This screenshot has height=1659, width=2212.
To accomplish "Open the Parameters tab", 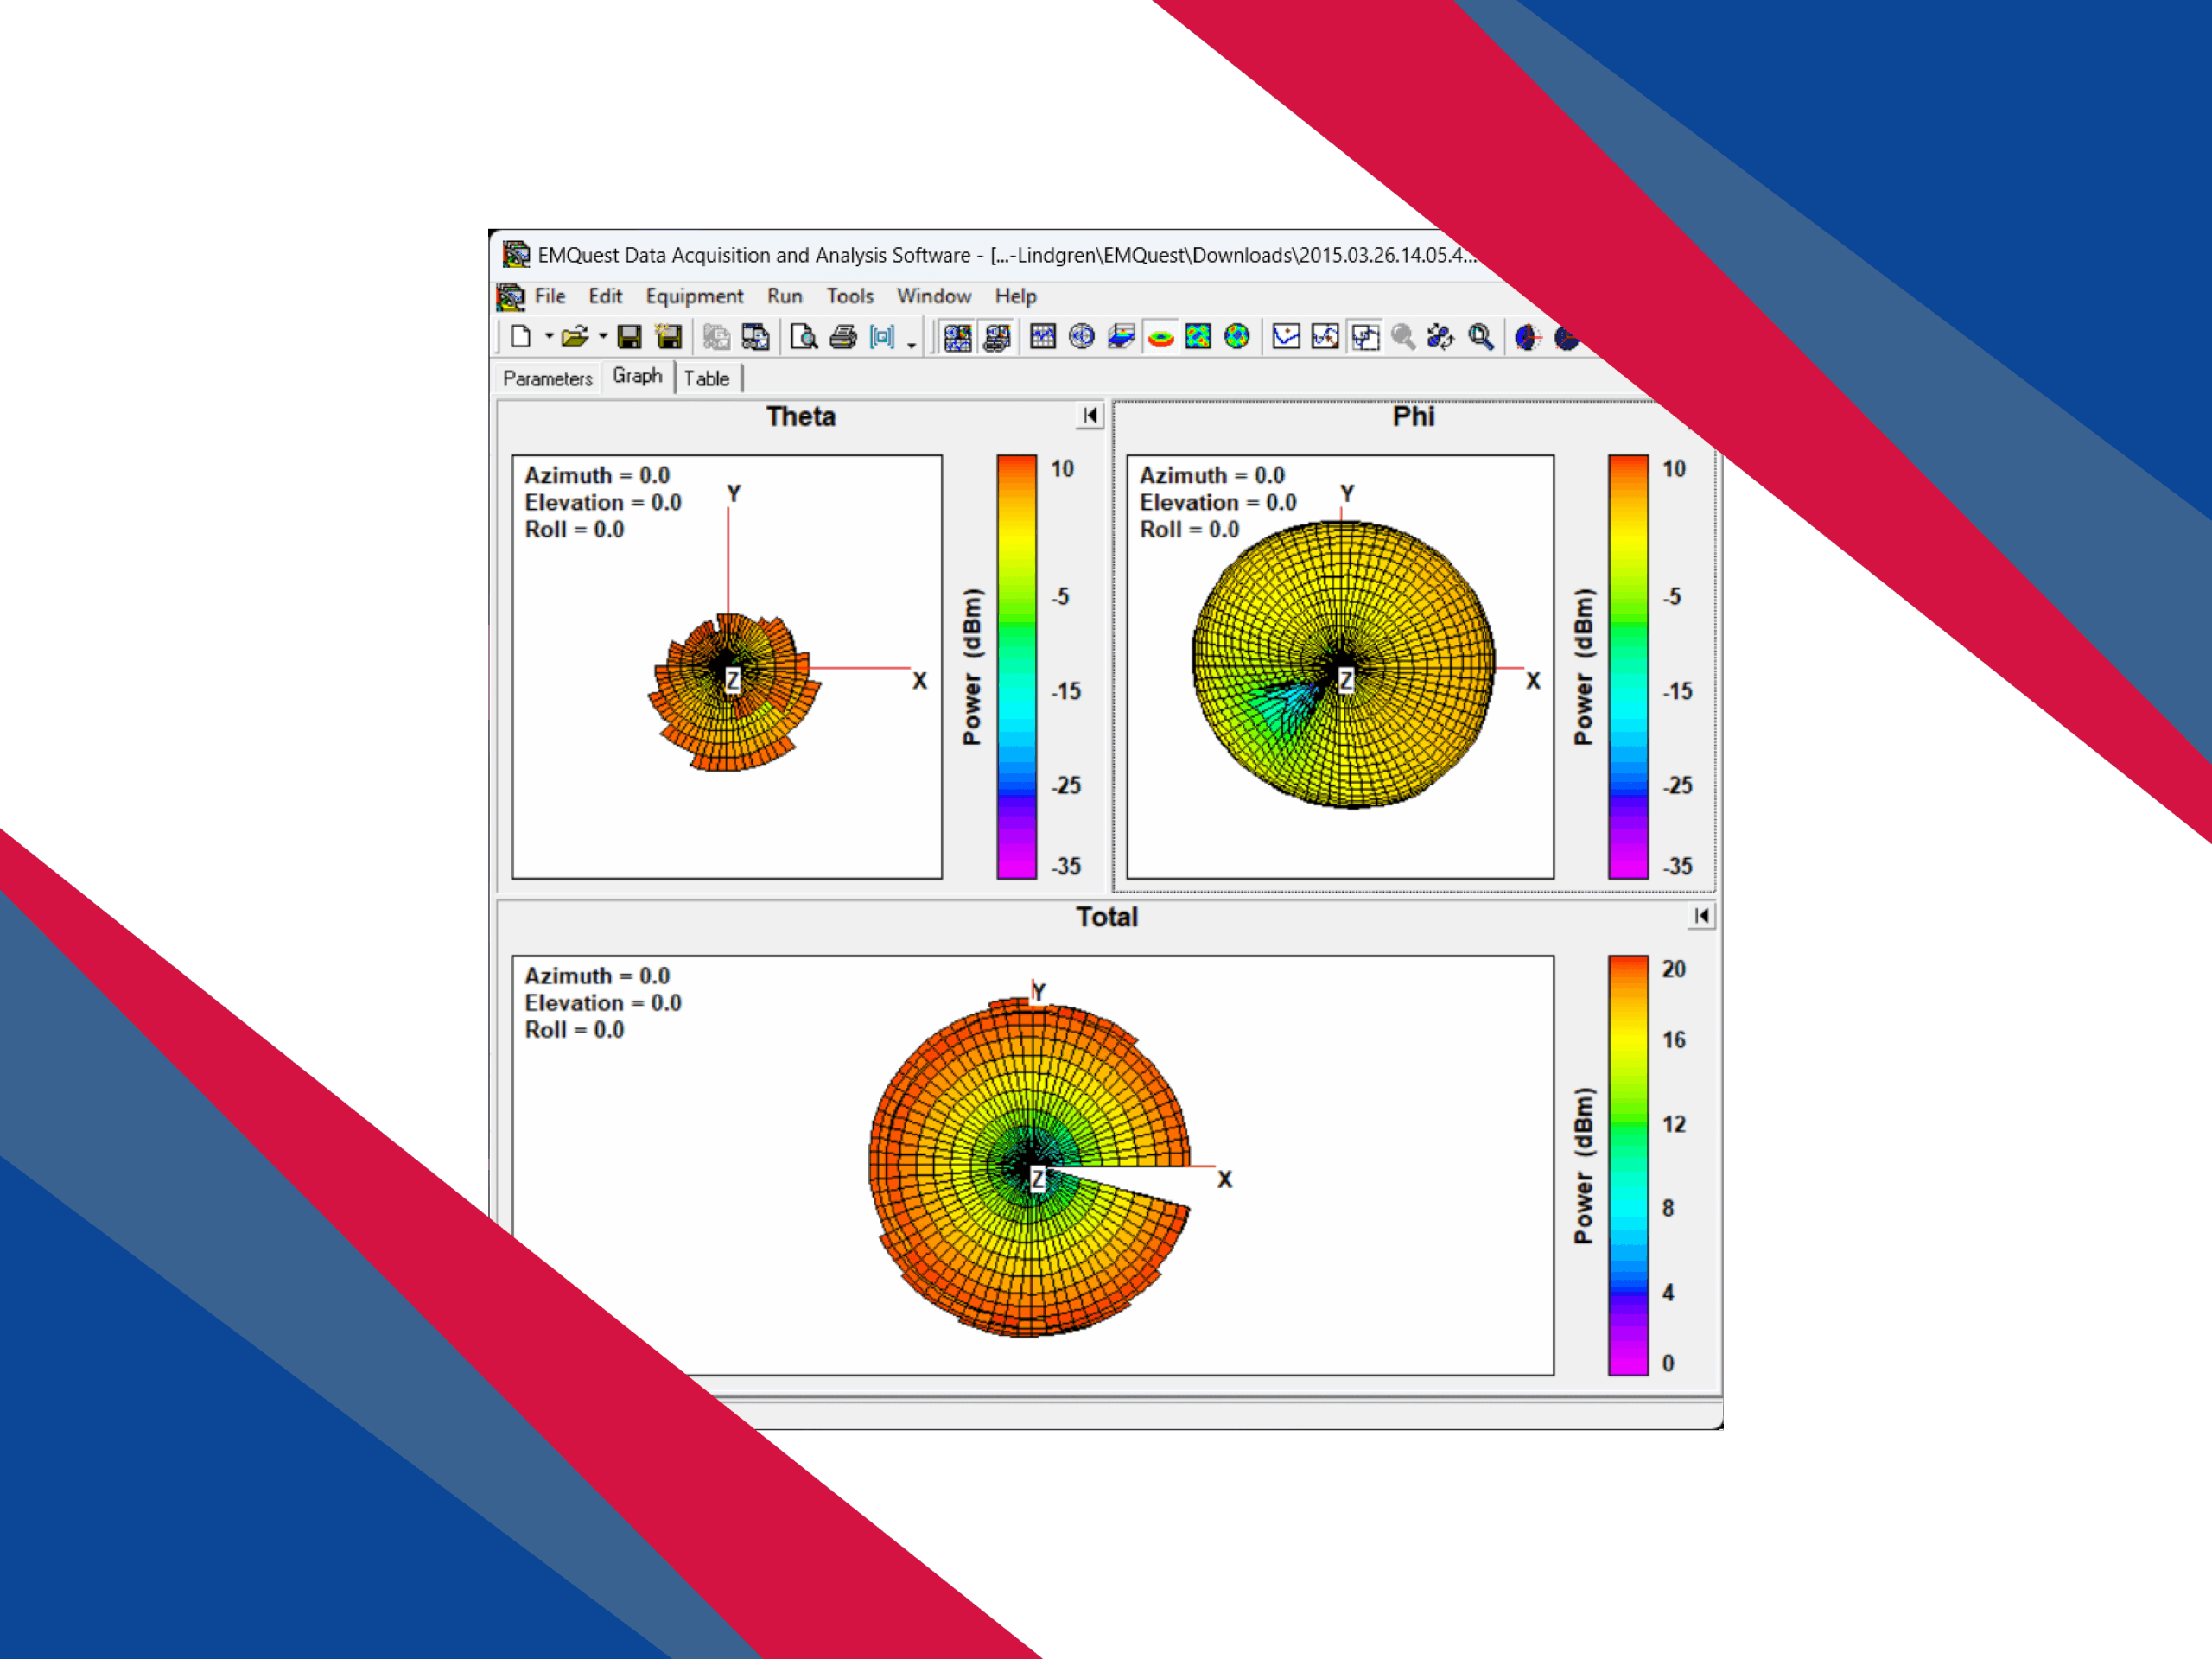I will [547, 379].
